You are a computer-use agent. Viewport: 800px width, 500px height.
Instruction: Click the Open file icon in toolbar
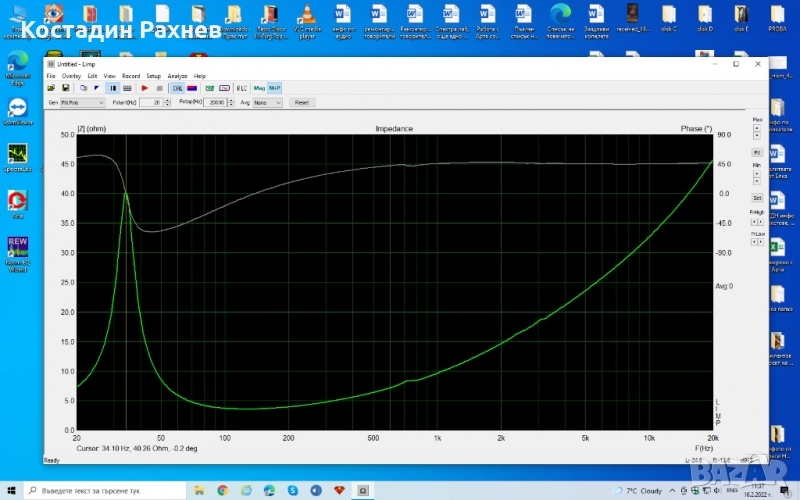(51, 88)
